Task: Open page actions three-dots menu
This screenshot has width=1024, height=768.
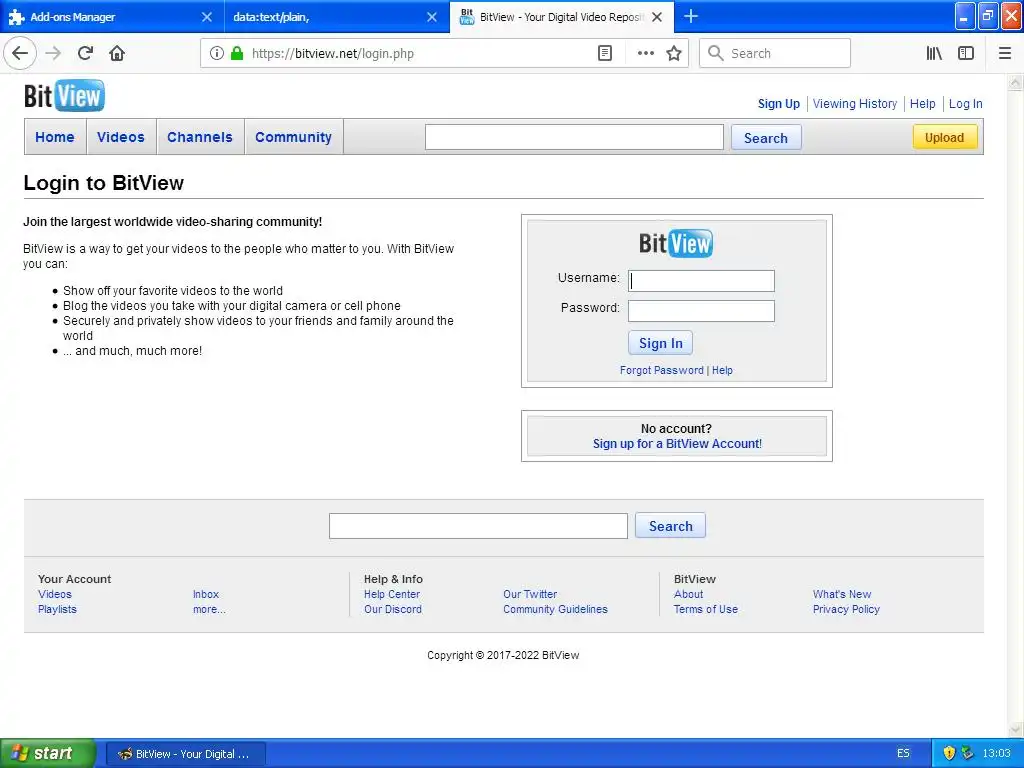Action: coord(645,54)
